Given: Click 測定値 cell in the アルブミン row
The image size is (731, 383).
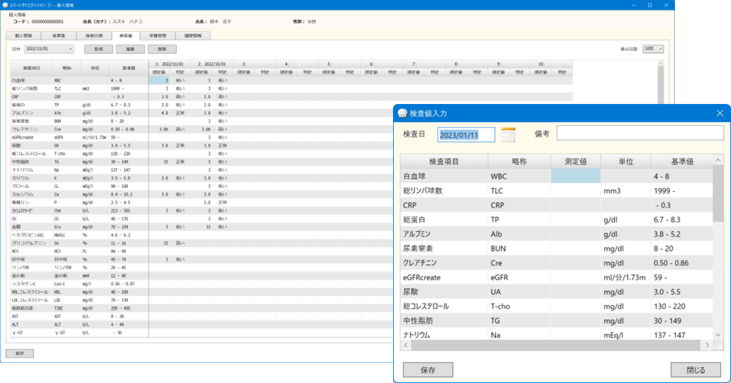Looking at the screenshot, I should [x=575, y=234].
